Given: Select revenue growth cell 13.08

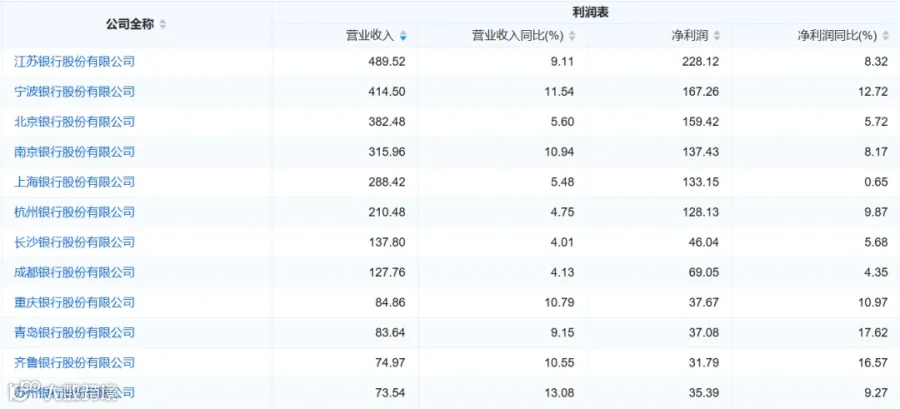Looking at the screenshot, I should click(558, 393).
